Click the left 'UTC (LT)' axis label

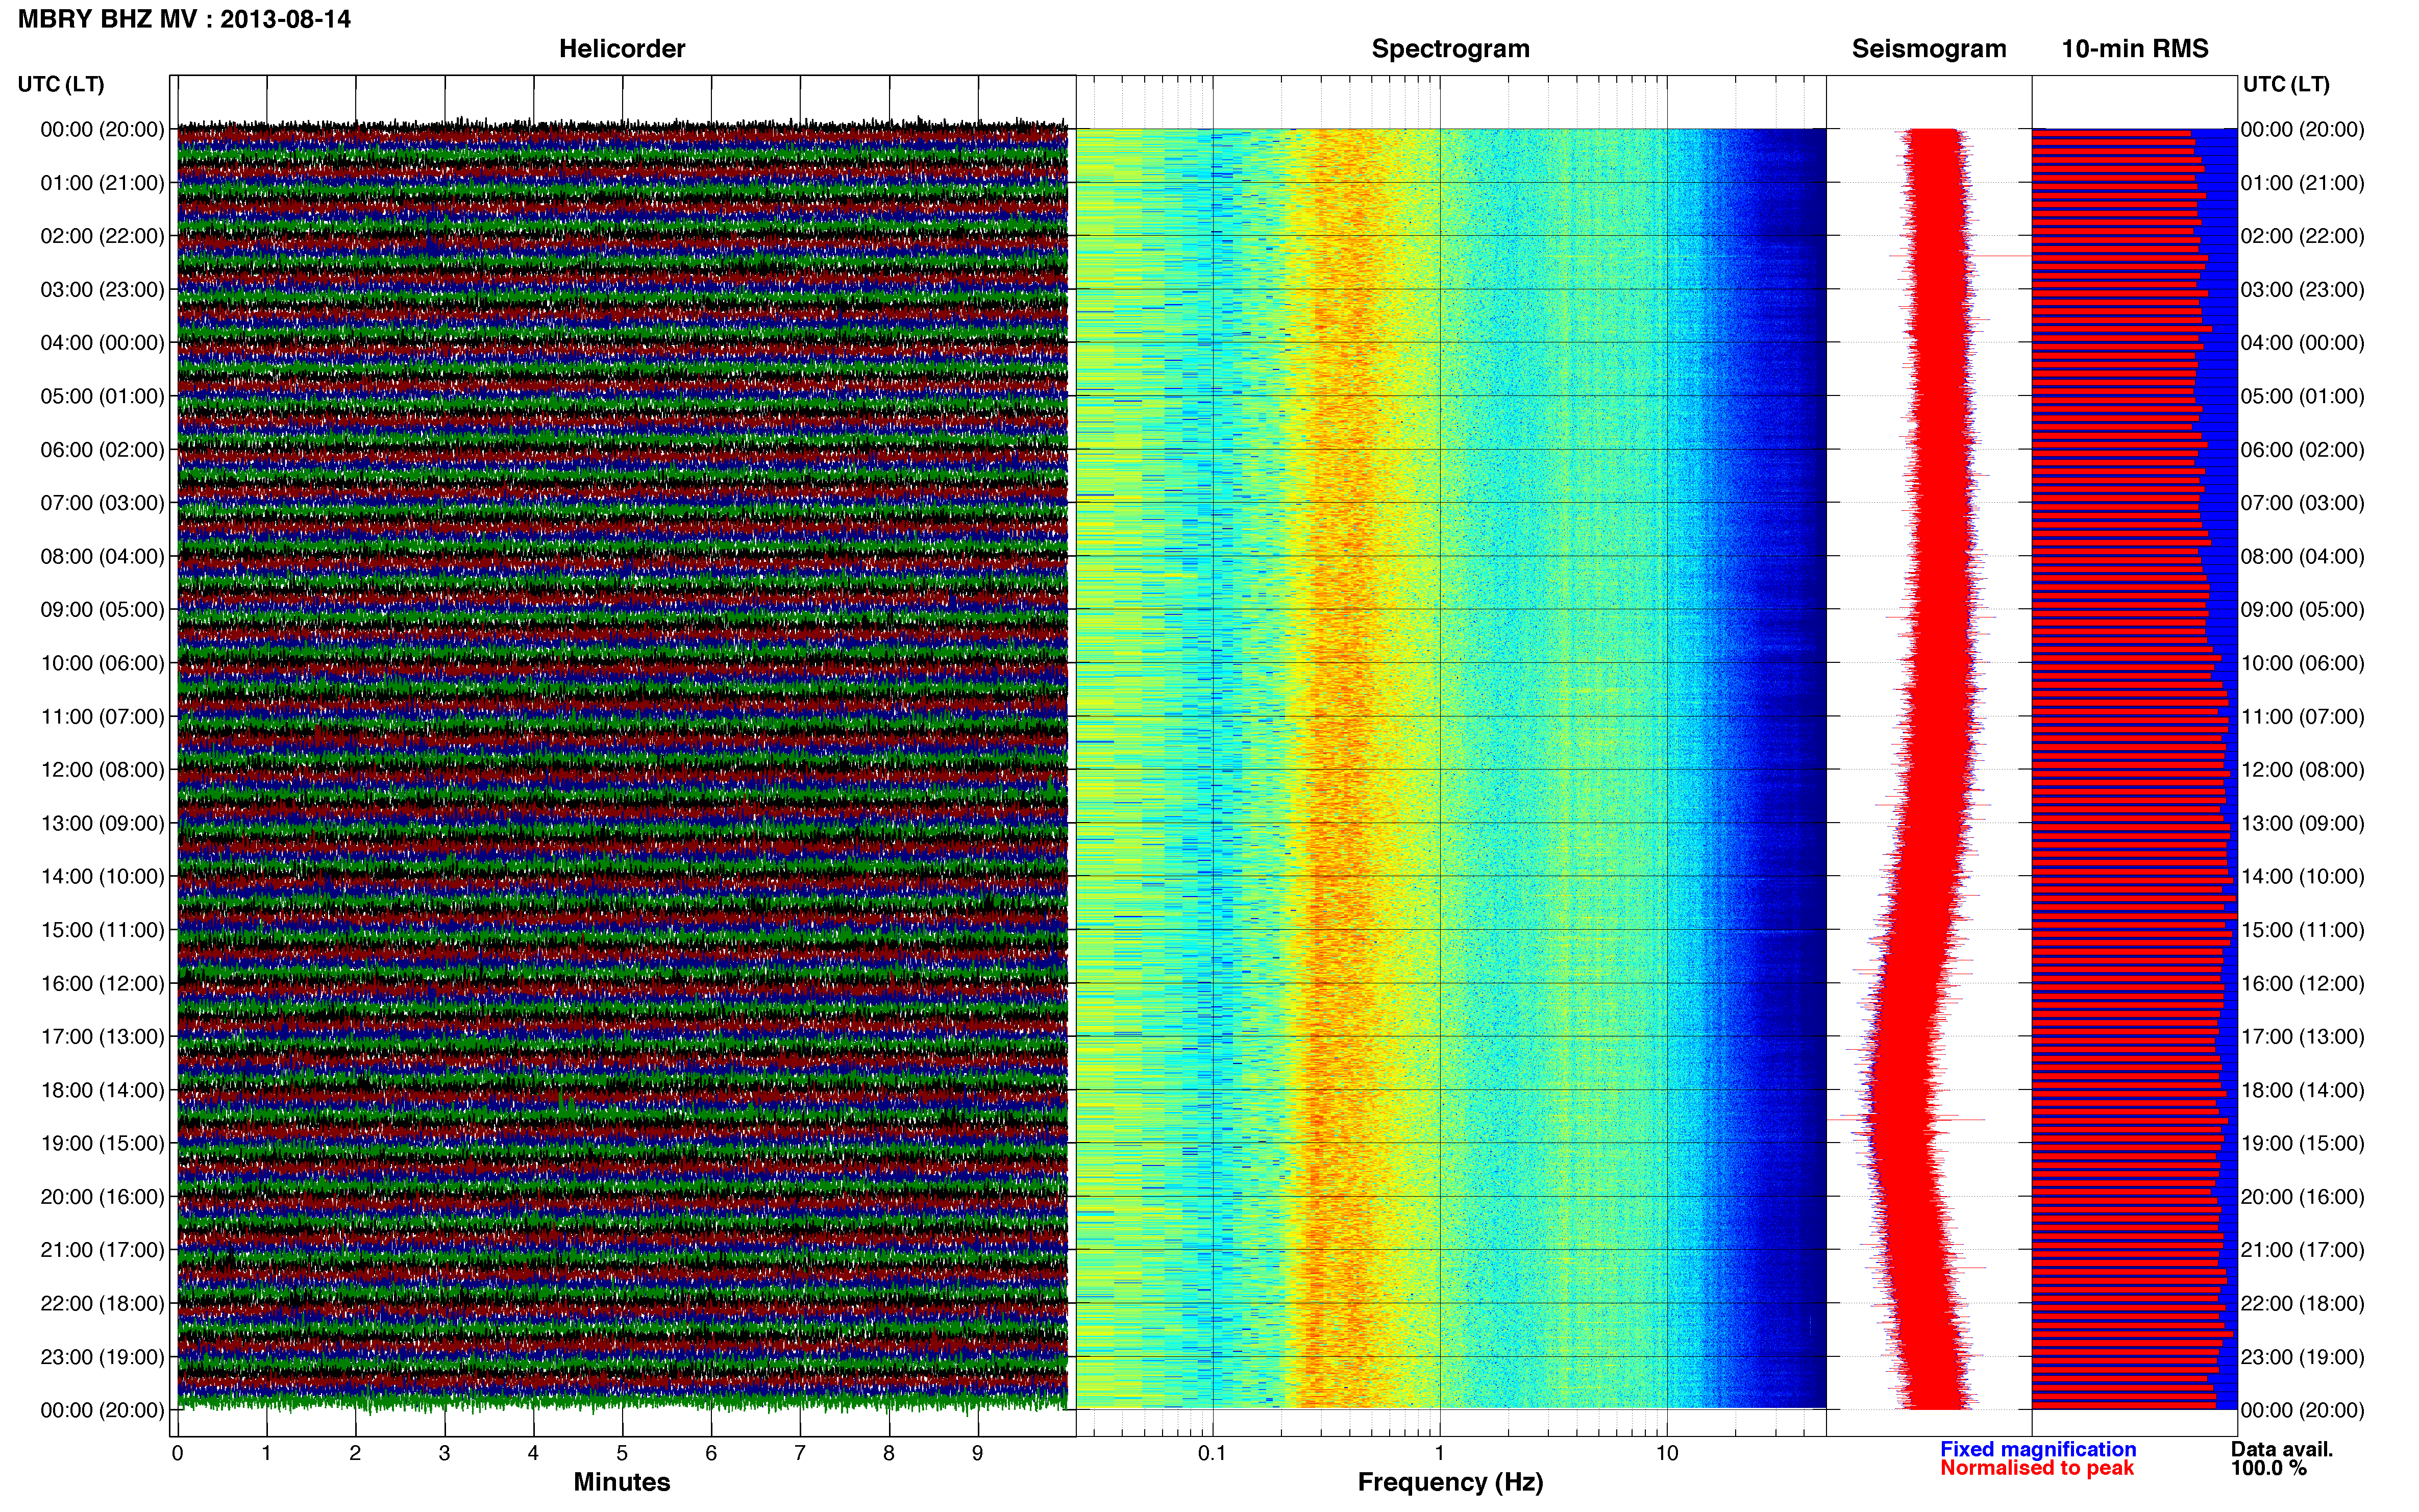pyautogui.click(x=61, y=84)
